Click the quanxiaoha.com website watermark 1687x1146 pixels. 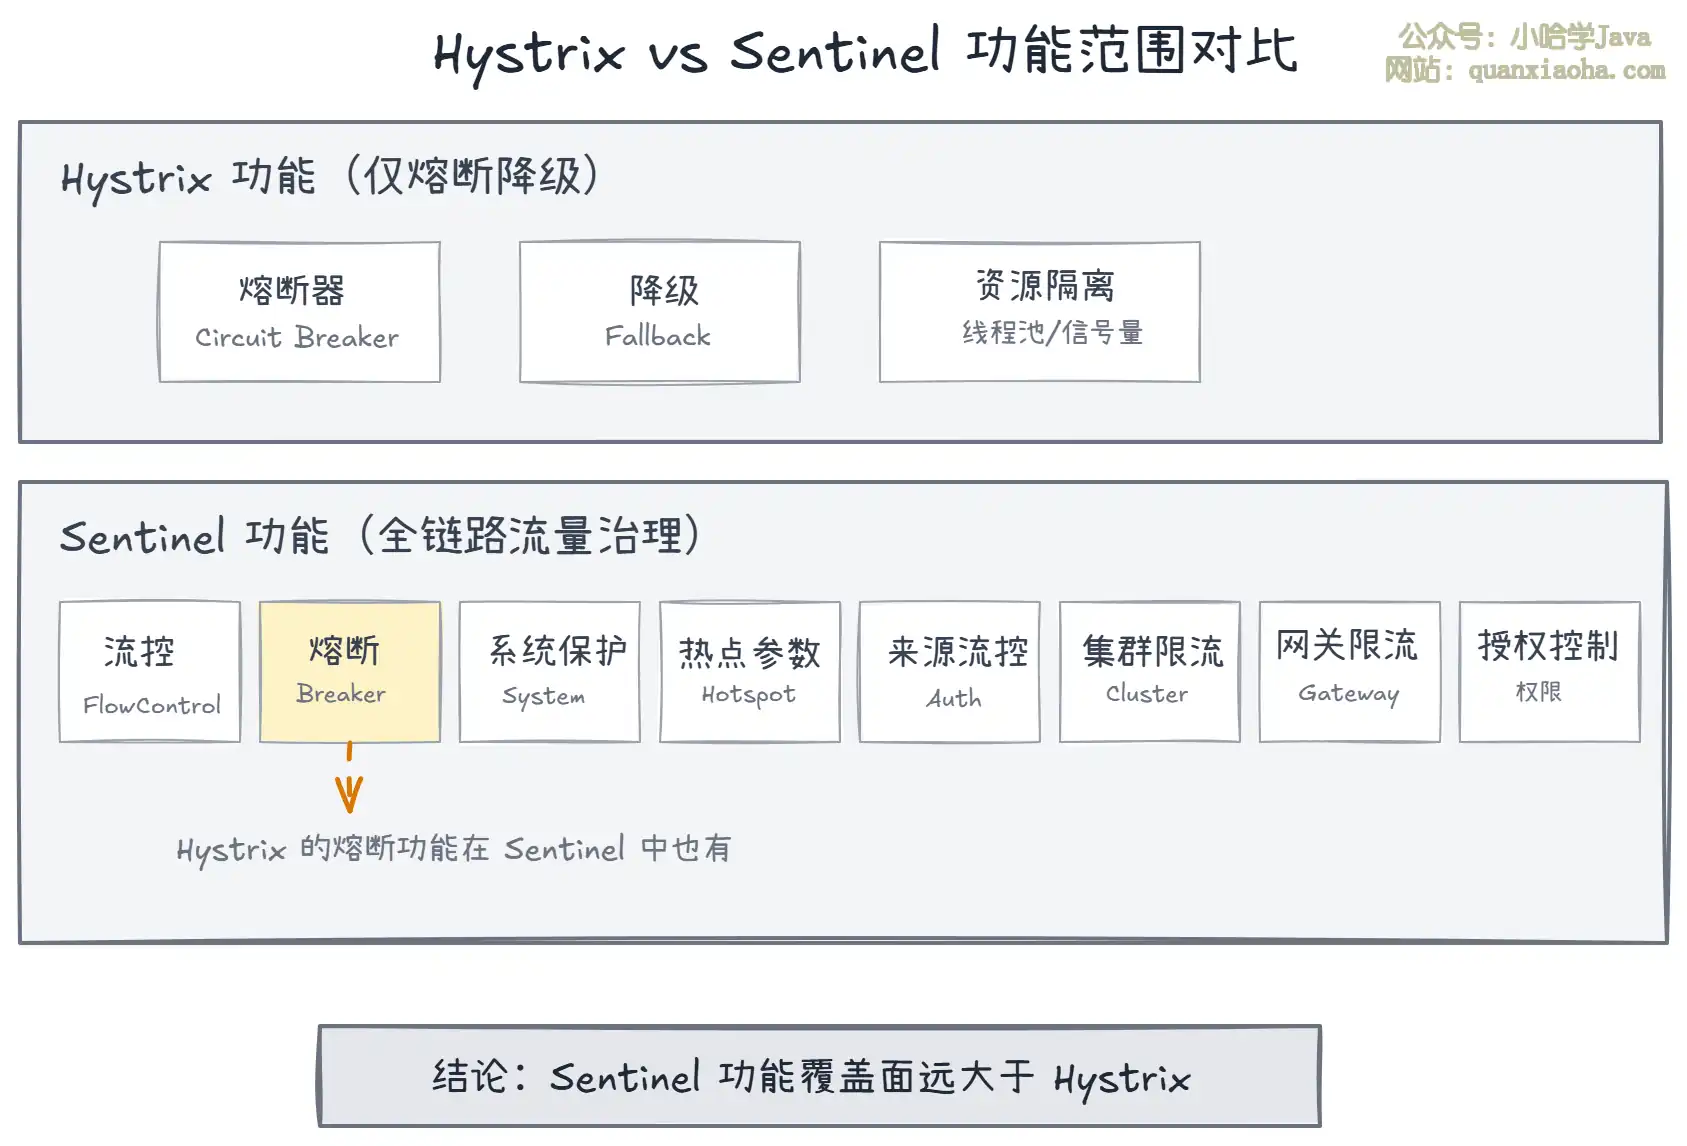coord(1524,71)
